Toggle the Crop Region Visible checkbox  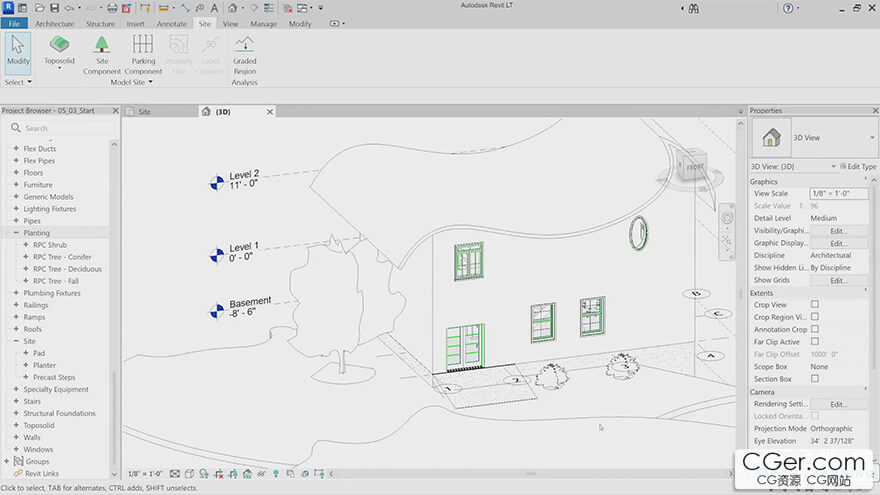click(815, 317)
